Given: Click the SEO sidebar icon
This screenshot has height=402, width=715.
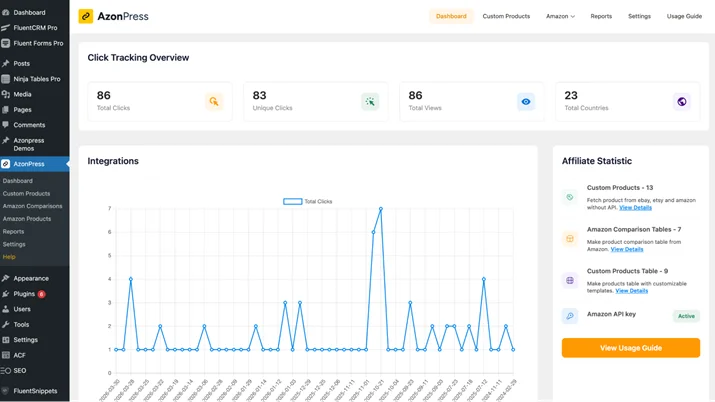Looking at the screenshot, I should tap(5, 371).
